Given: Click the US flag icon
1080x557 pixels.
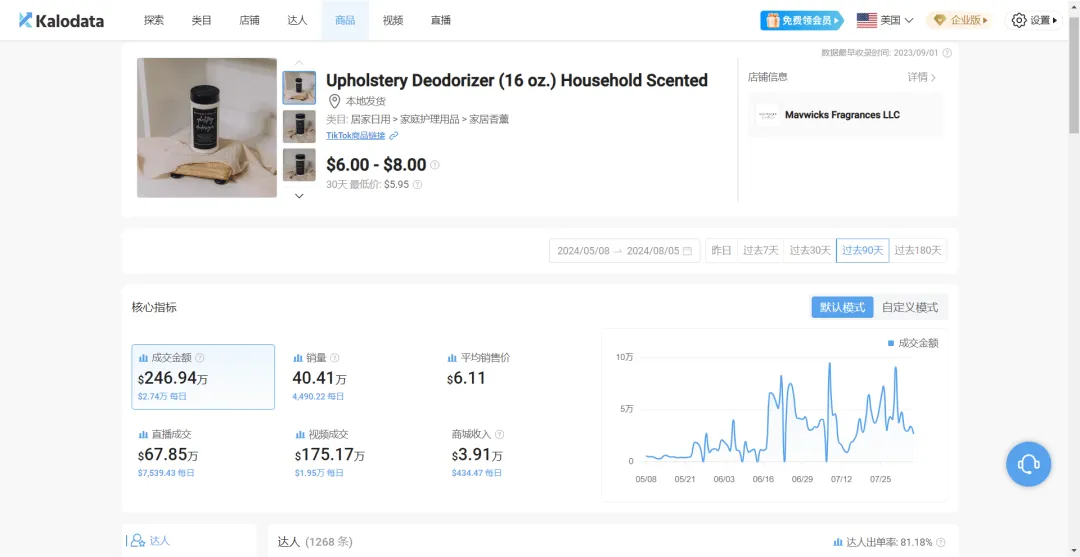Looking at the screenshot, I should coord(866,21).
